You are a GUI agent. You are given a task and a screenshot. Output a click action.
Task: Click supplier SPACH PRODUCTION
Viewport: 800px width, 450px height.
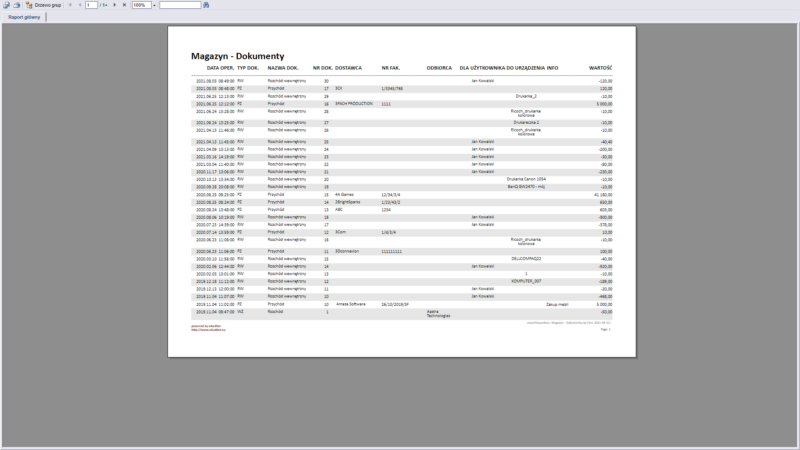(354, 104)
